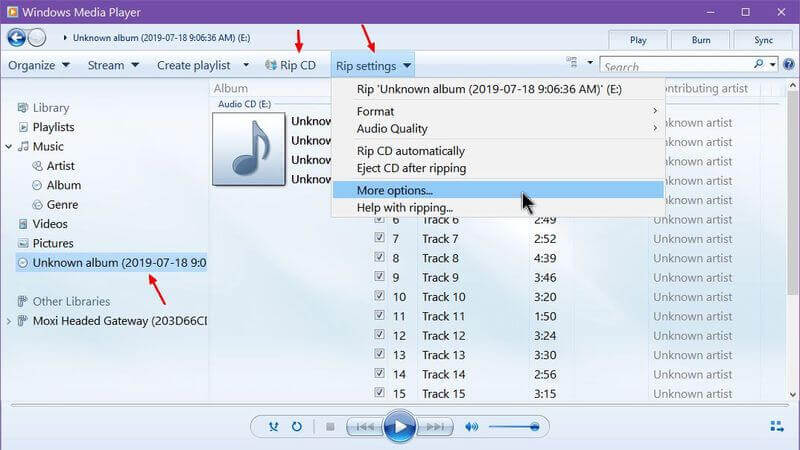Click the Videos icon in sidebar
The width and height of the screenshot is (800, 450).
click(23, 224)
